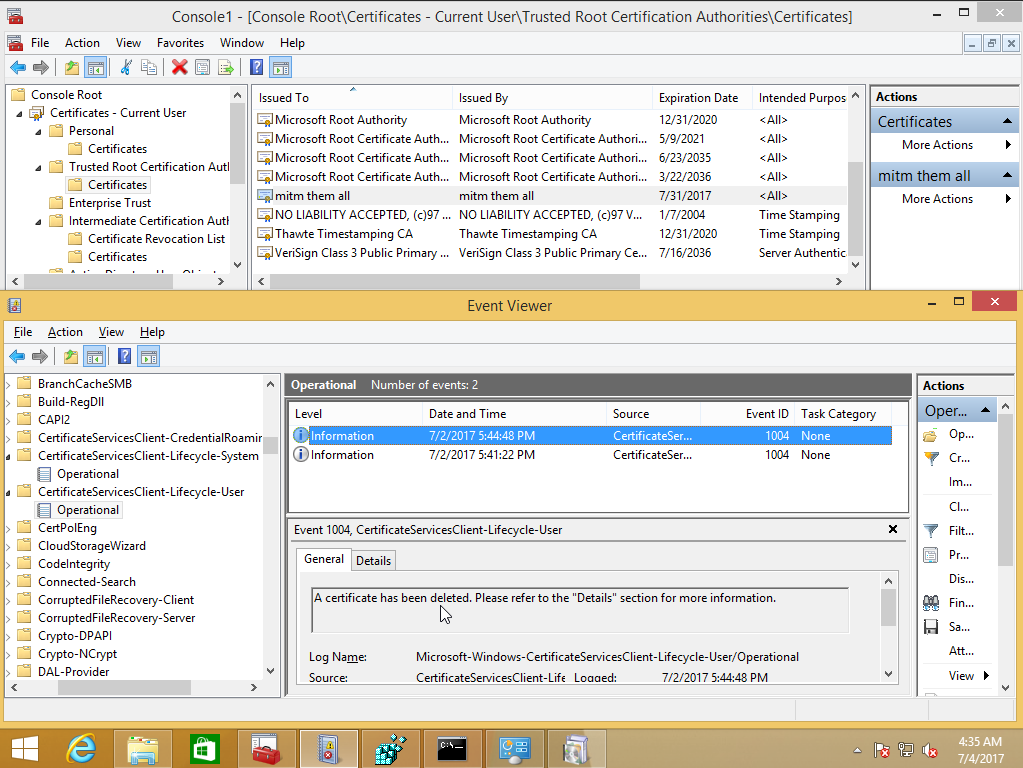Click Create Custom View funnel icon

coord(932,459)
